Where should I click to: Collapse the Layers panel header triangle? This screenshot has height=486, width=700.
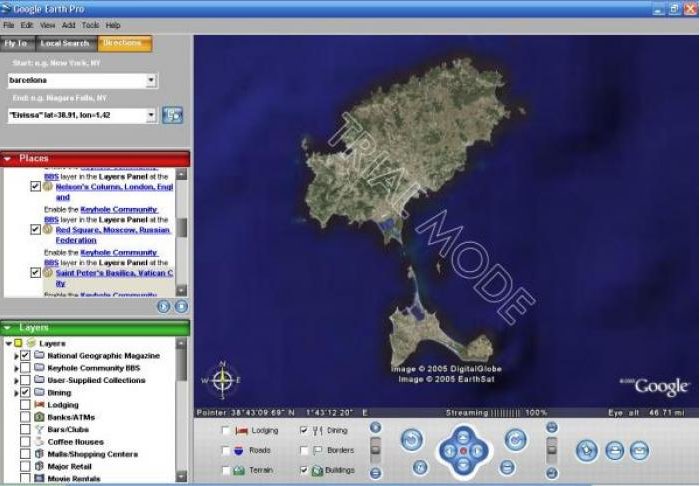8,328
